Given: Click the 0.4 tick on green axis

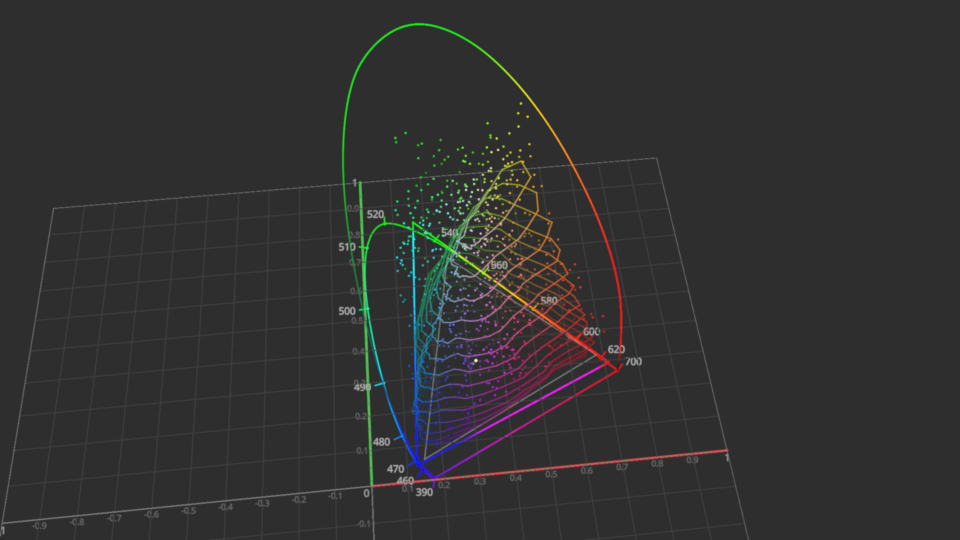Looking at the screenshot, I should point(358,351).
